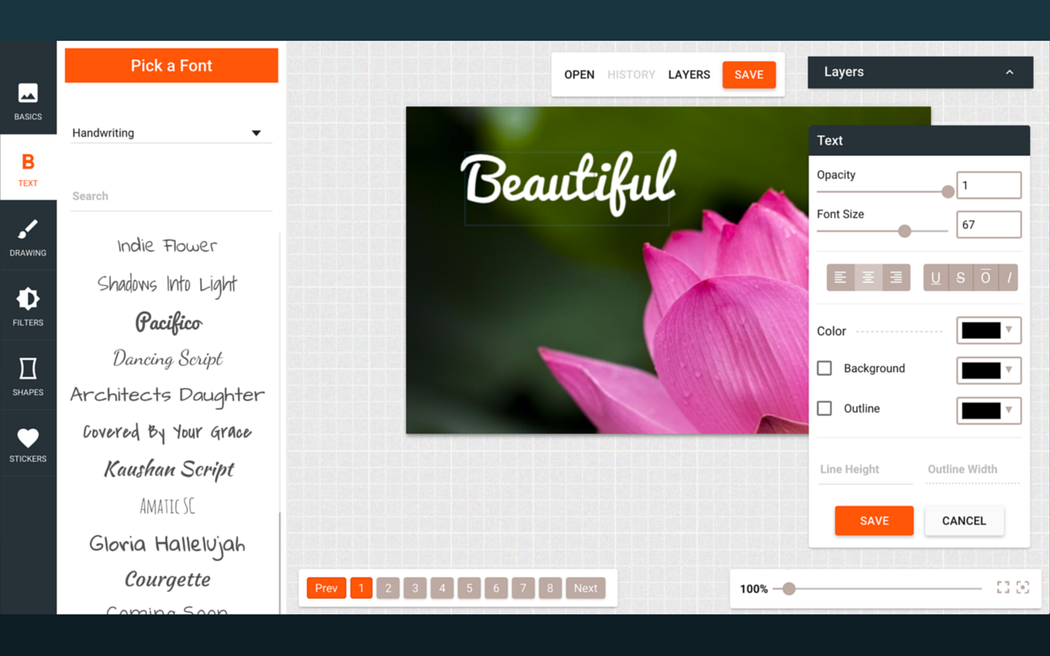Select the Drawing brush tool

[x=28, y=238]
